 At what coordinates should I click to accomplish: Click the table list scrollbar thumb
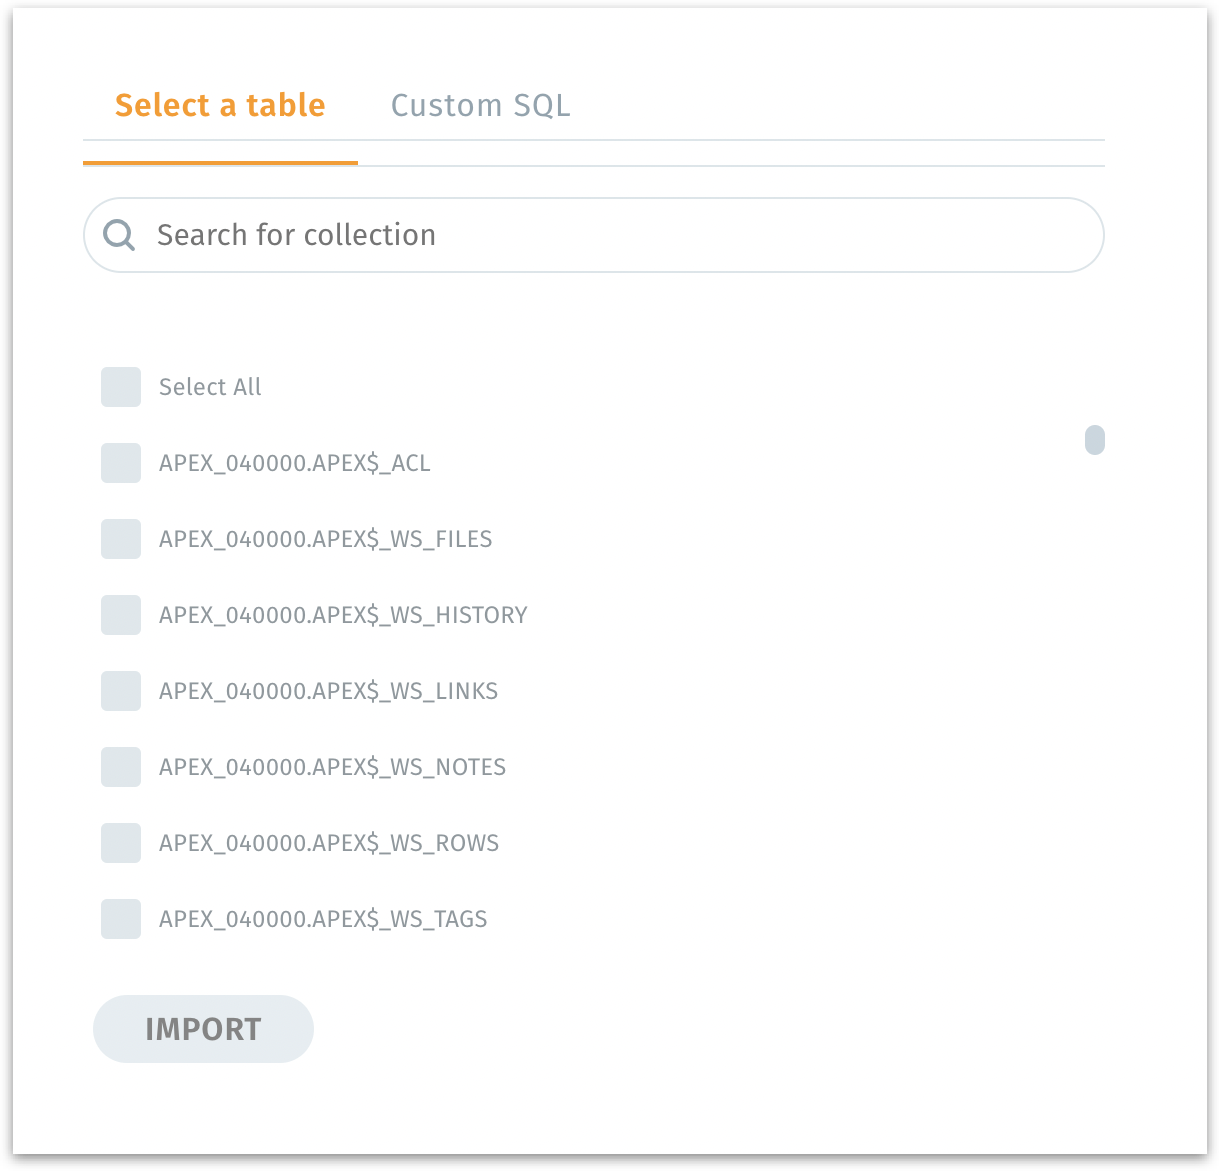[1095, 440]
